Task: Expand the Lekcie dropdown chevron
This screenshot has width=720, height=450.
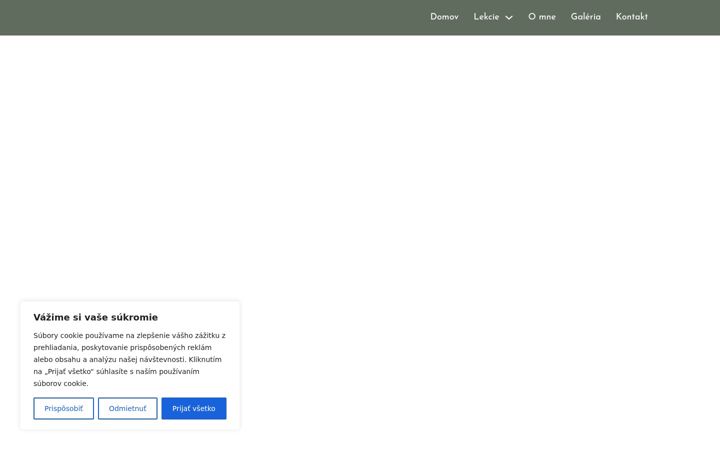Action: [x=509, y=17]
